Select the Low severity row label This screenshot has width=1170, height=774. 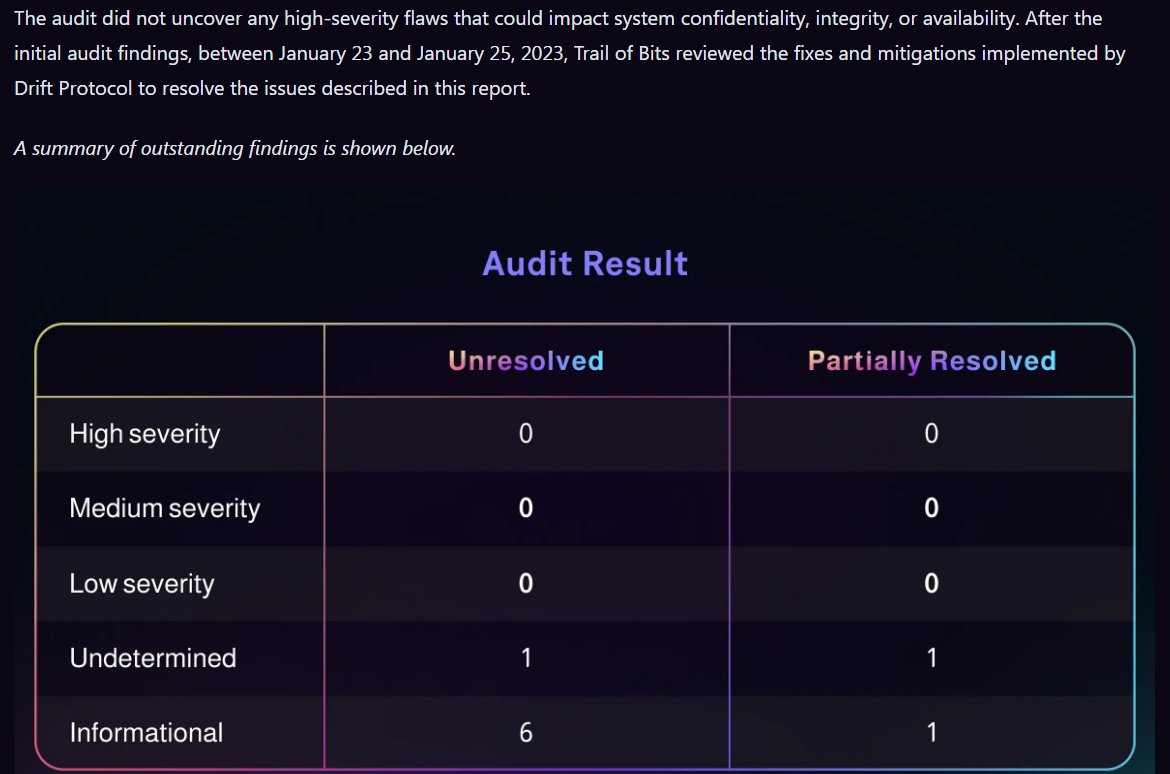coord(141,584)
